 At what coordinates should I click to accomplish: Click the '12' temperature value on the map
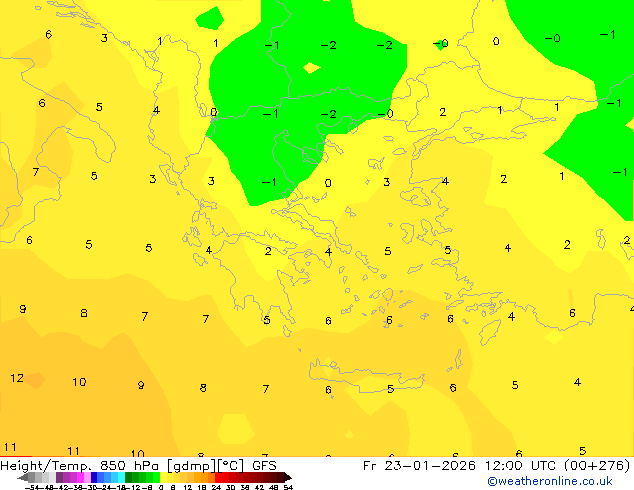[x=17, y=378]
